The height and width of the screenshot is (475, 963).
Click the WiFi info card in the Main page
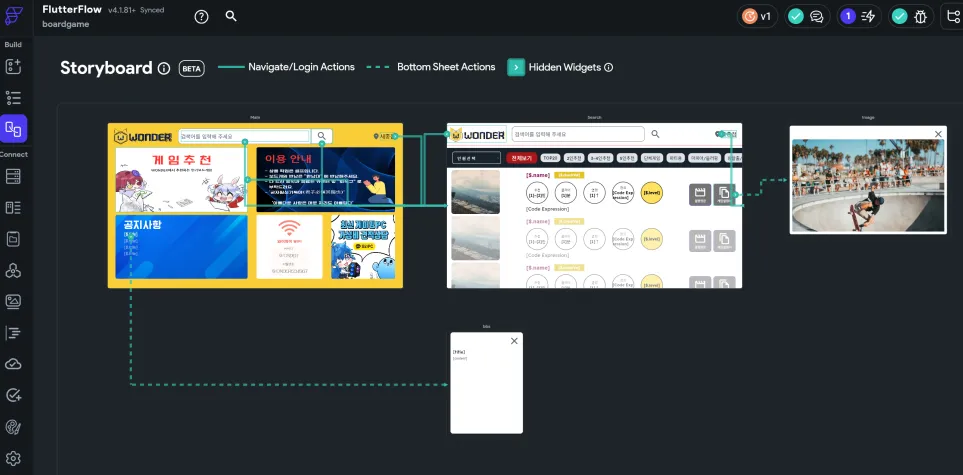tap(289, 246)
